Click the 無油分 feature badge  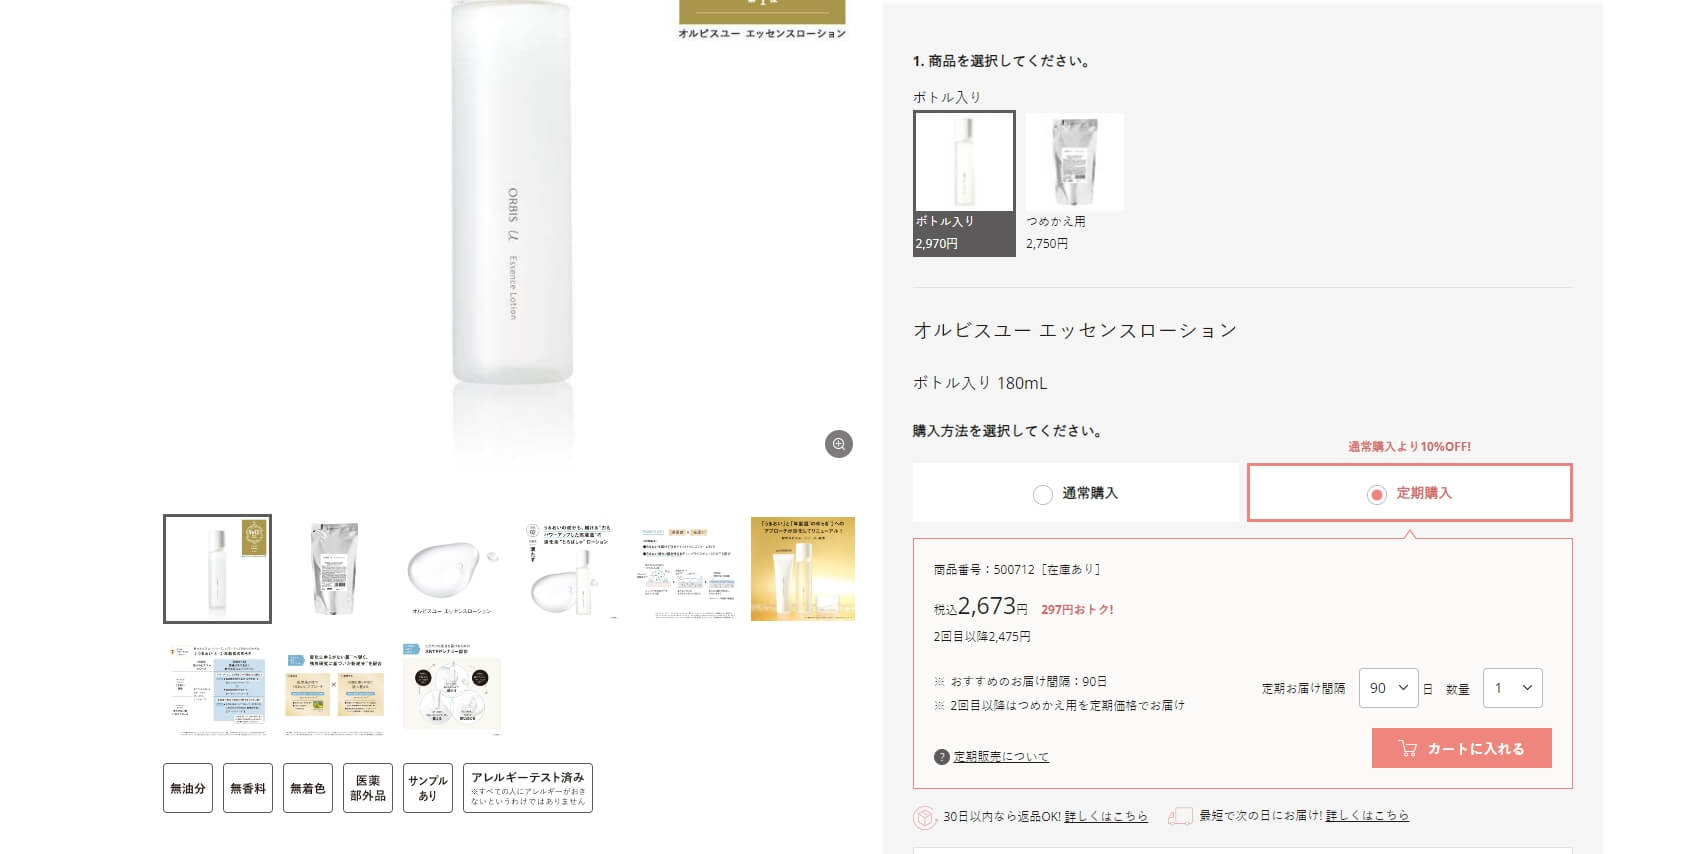188,788
